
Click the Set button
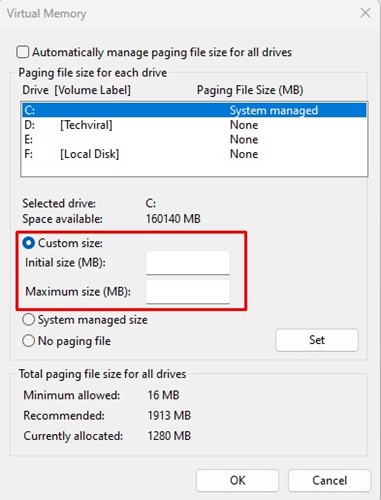point(317,340)
